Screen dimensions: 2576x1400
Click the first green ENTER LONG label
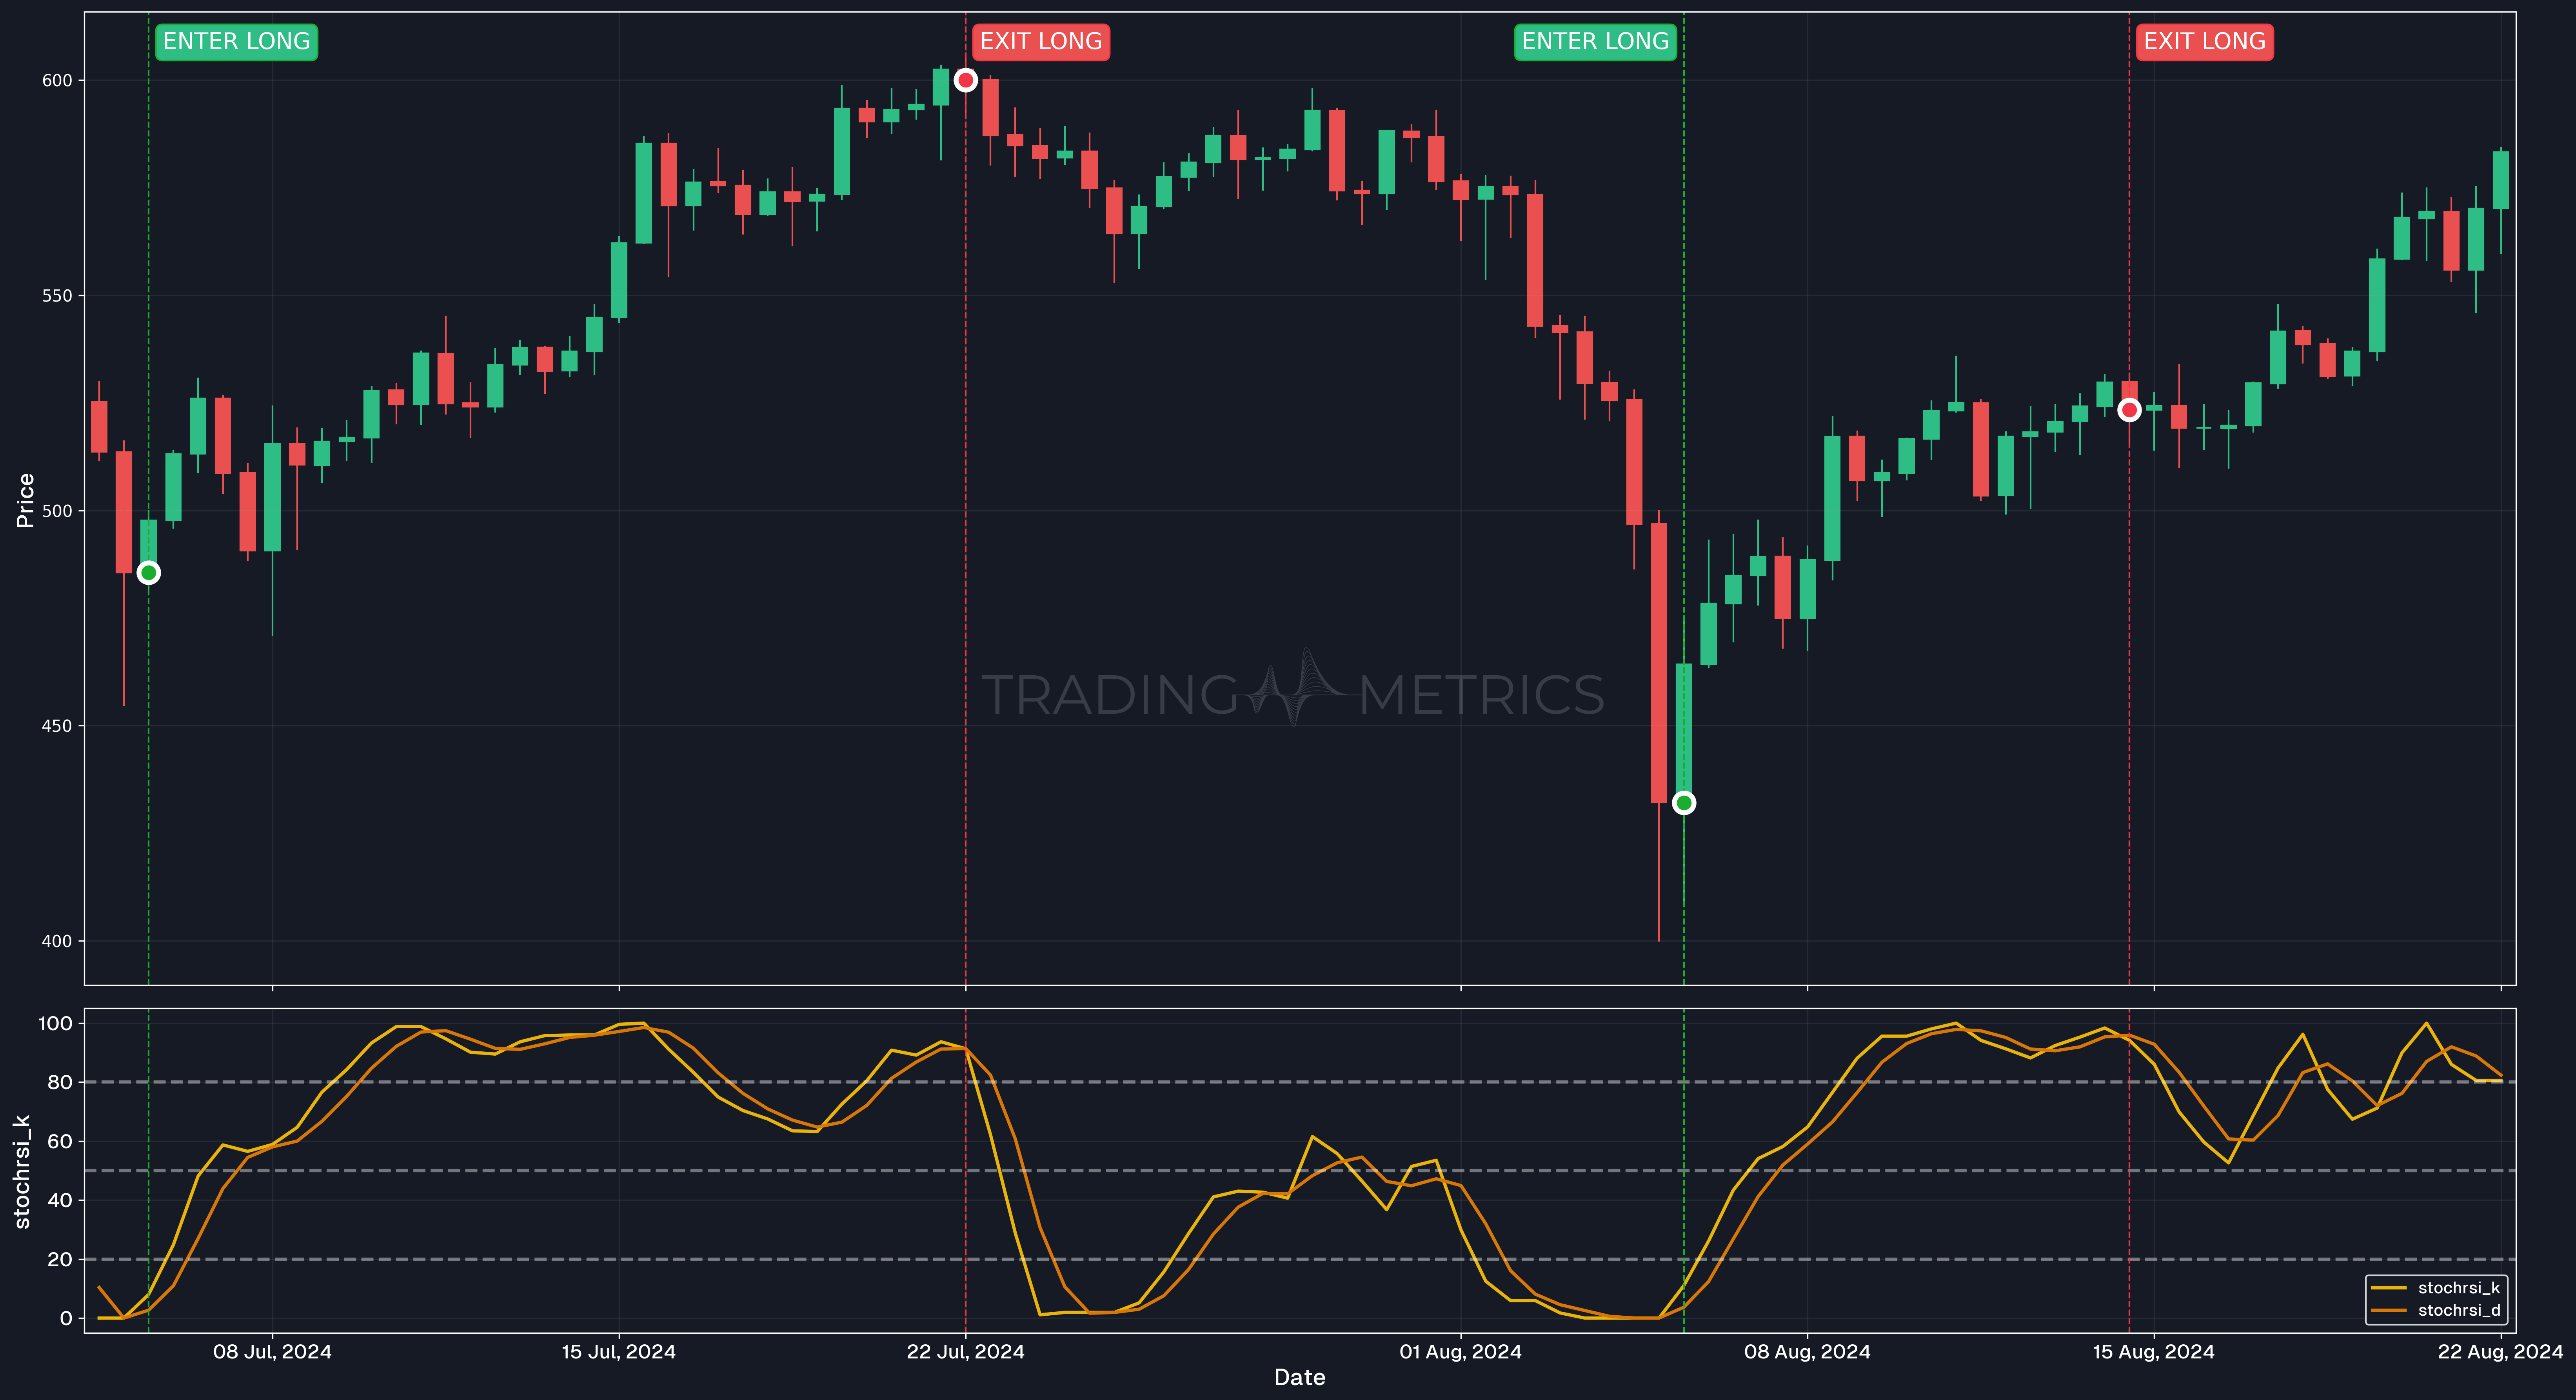236,42
